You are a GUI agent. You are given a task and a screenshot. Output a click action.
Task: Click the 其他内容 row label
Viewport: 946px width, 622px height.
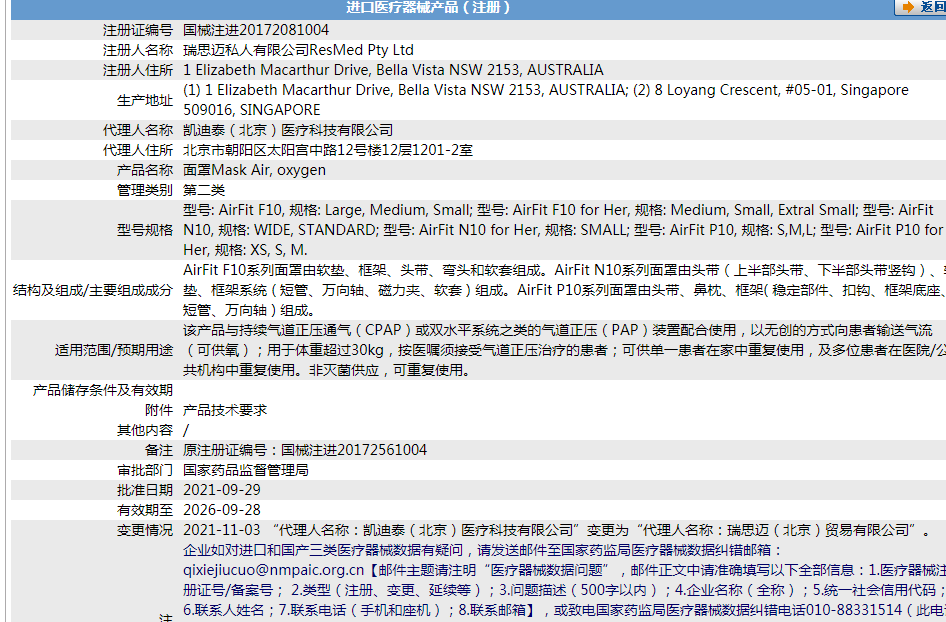click(145, 430)
